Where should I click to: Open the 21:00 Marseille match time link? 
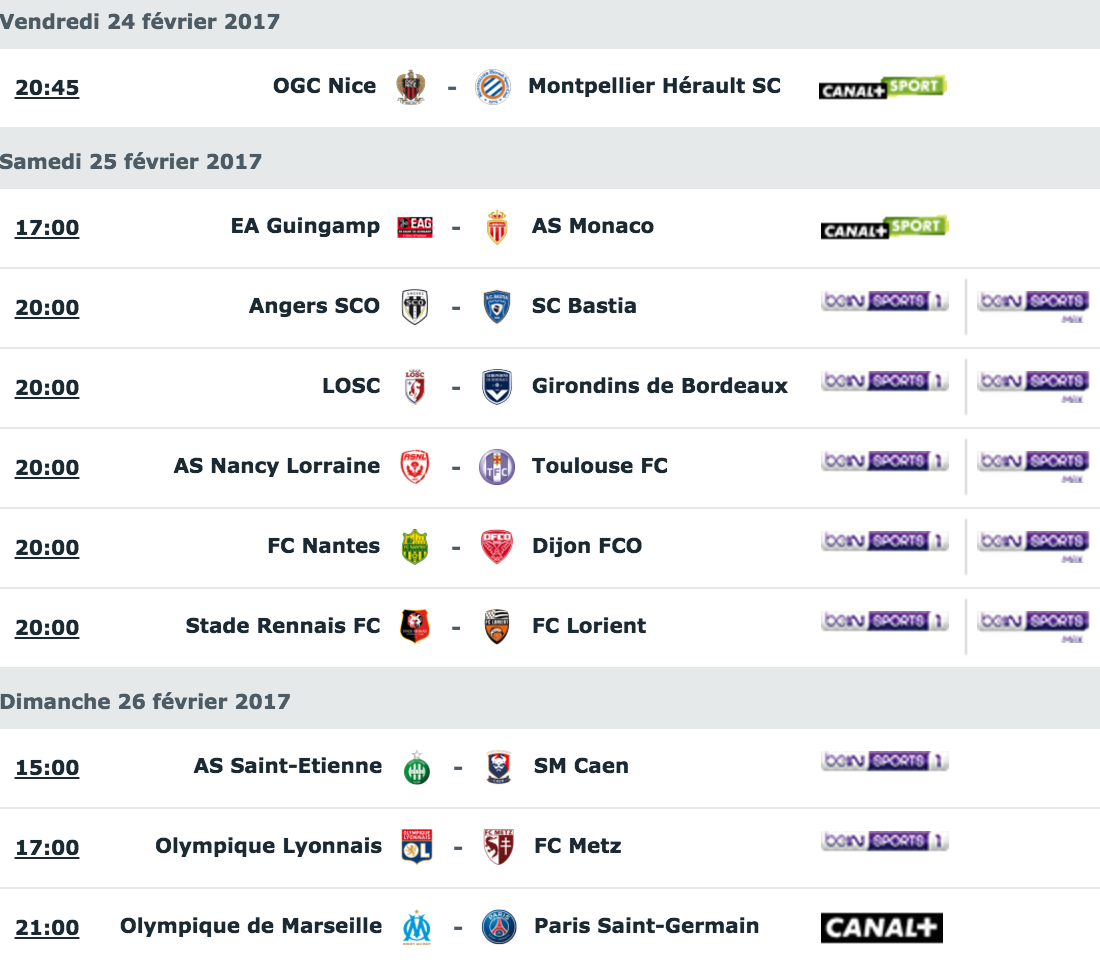coord(47,928)
